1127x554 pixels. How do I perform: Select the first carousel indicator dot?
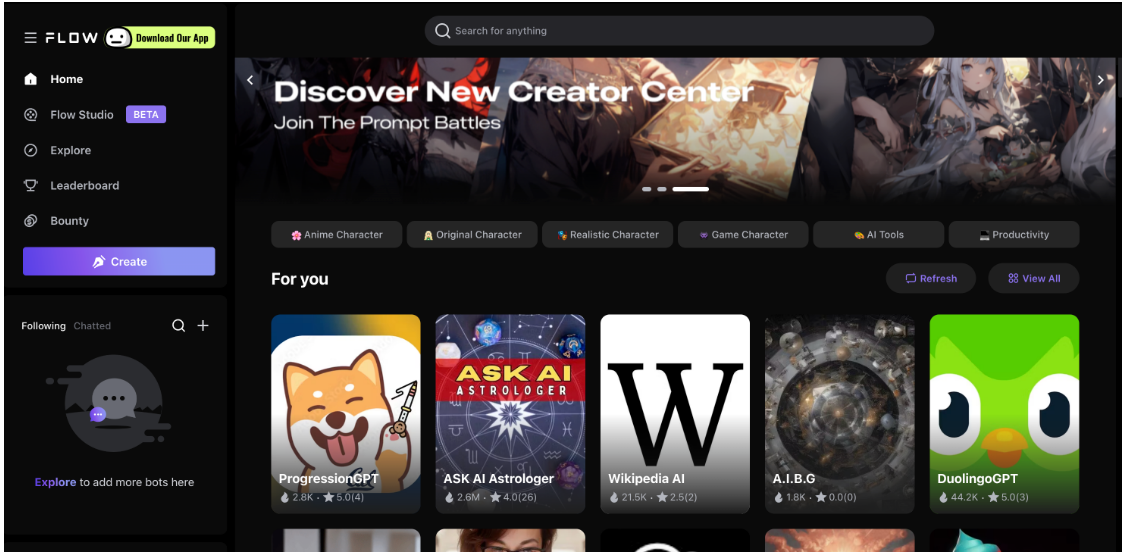[647, 189]
